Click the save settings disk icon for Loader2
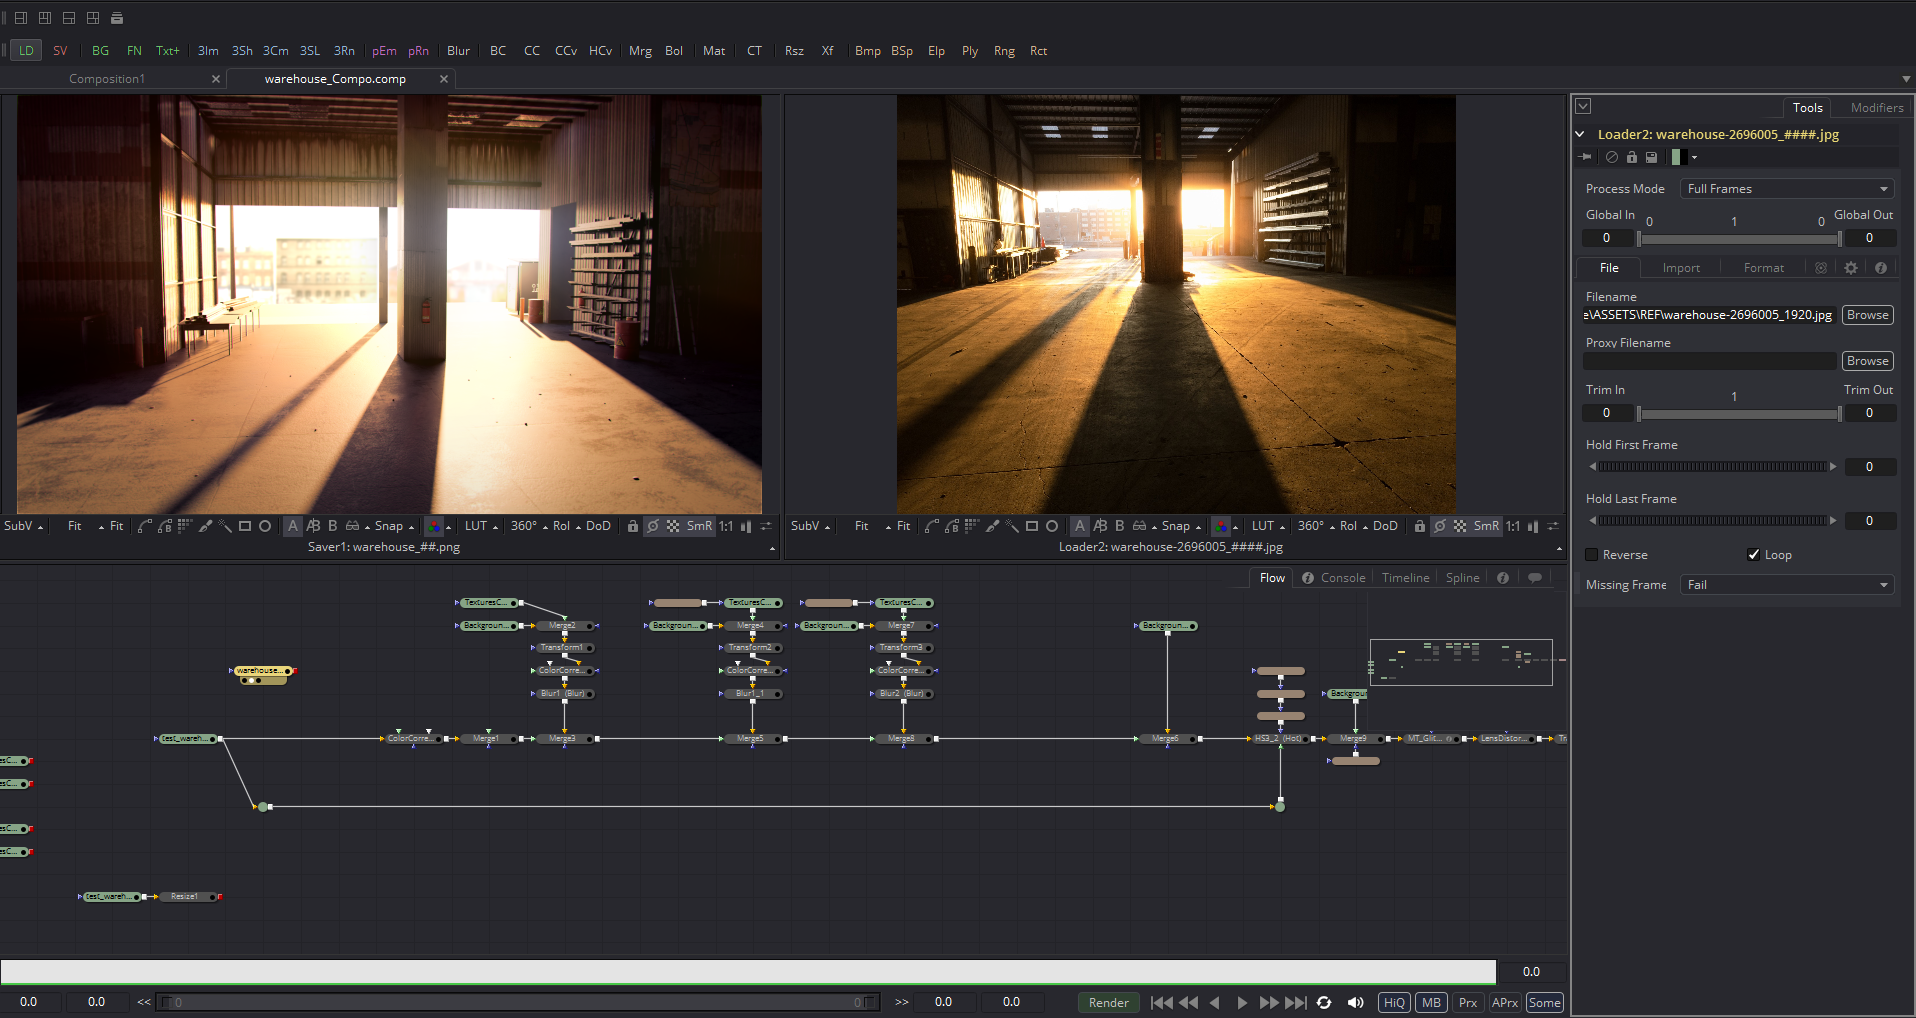Image resolution: width=1916 pixels, height=1018 pixels. click(x=1651, y=157)
